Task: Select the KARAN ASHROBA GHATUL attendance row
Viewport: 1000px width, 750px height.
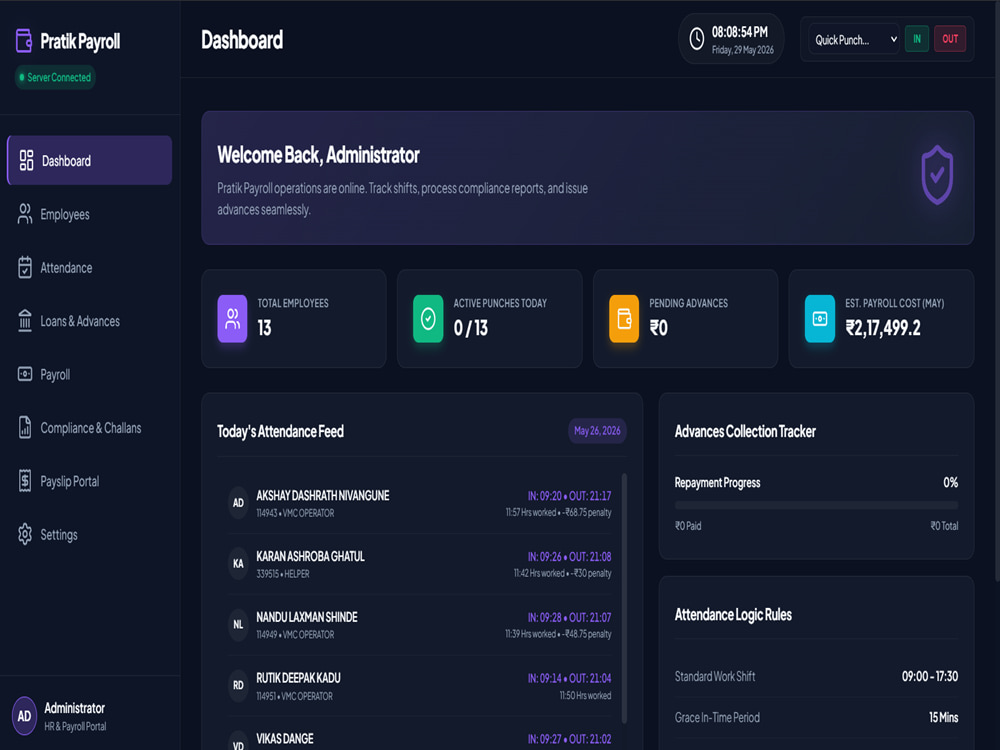Action: [x=419, y=564]
